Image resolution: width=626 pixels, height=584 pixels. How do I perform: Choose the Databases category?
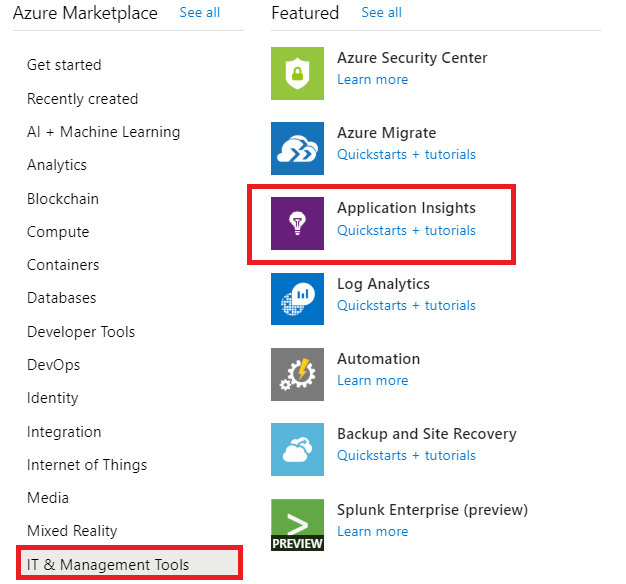pyautogui.click(x=62, y=298)
